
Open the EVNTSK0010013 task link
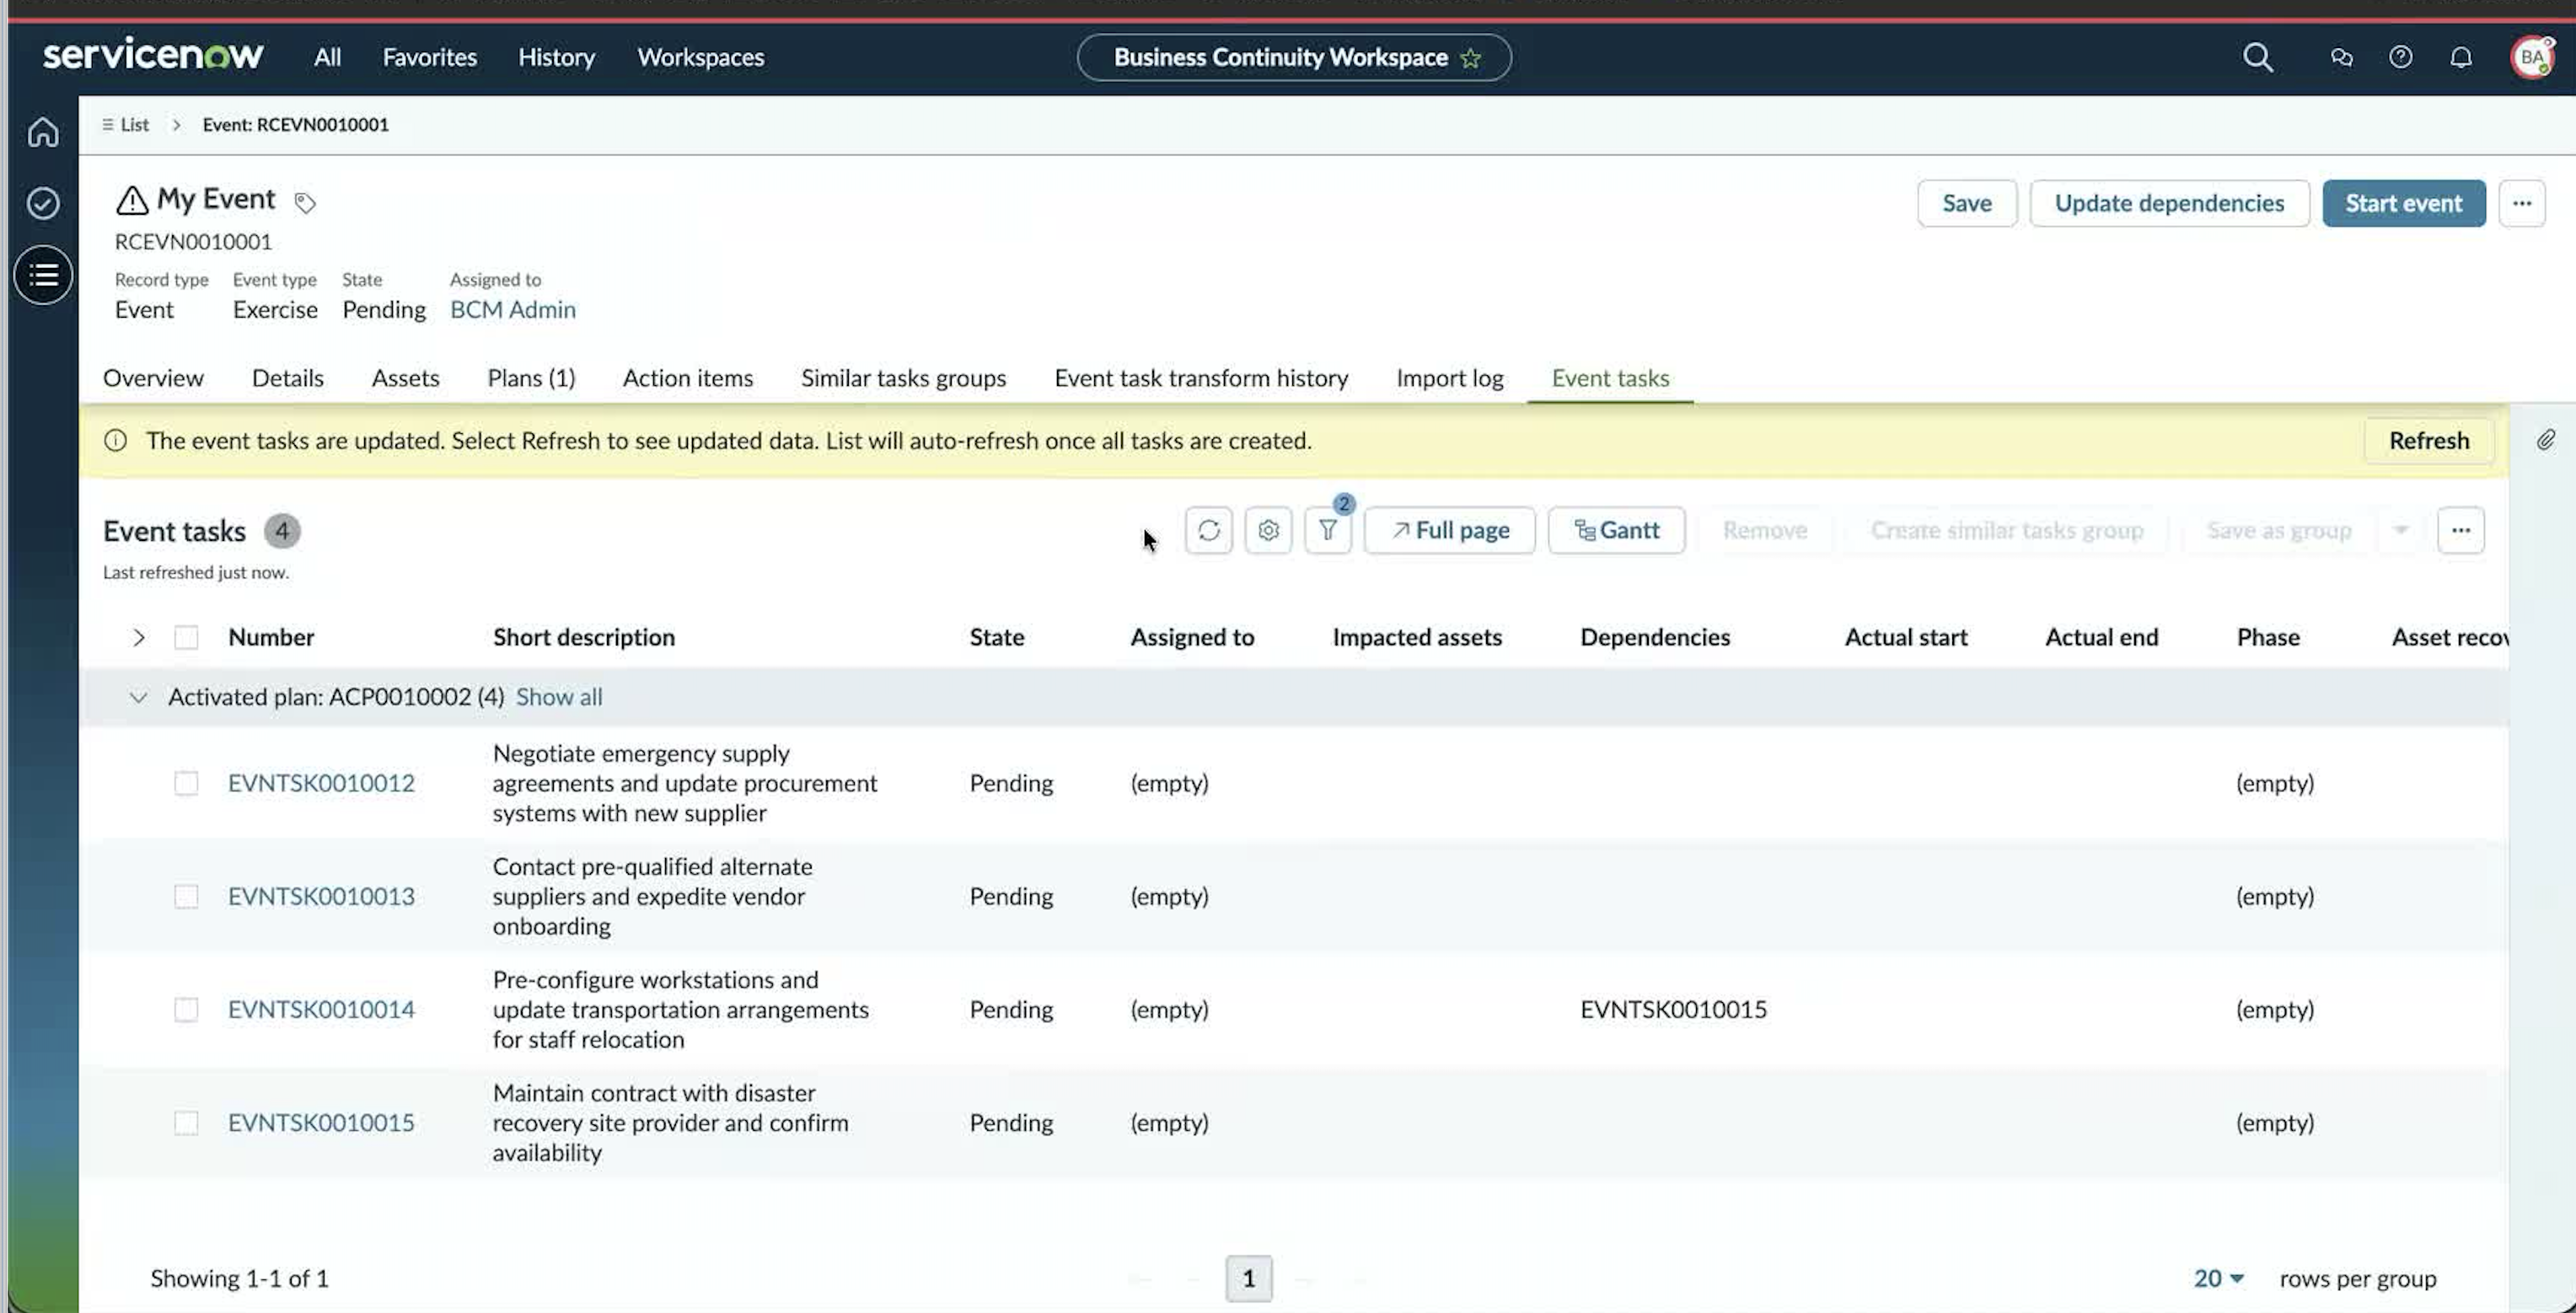pyautogui.click(x=321, y=896)
